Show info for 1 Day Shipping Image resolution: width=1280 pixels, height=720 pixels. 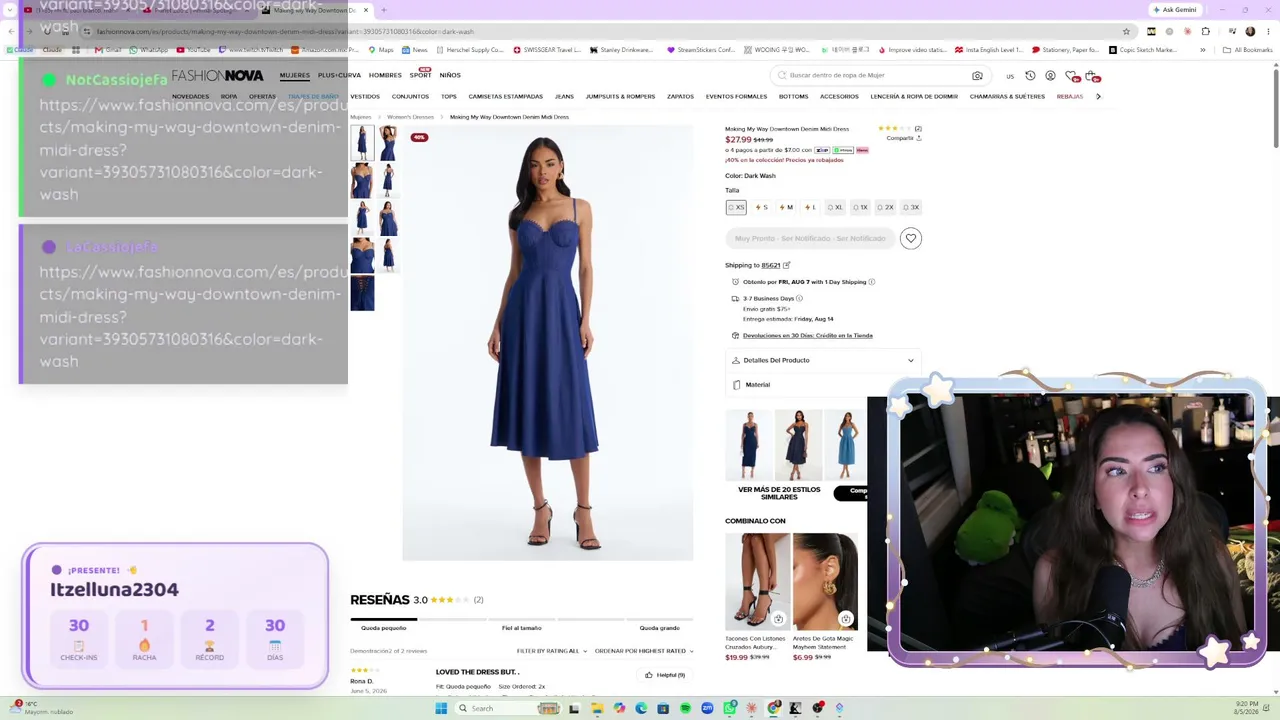pyautogui.click(x=871, y=282)
